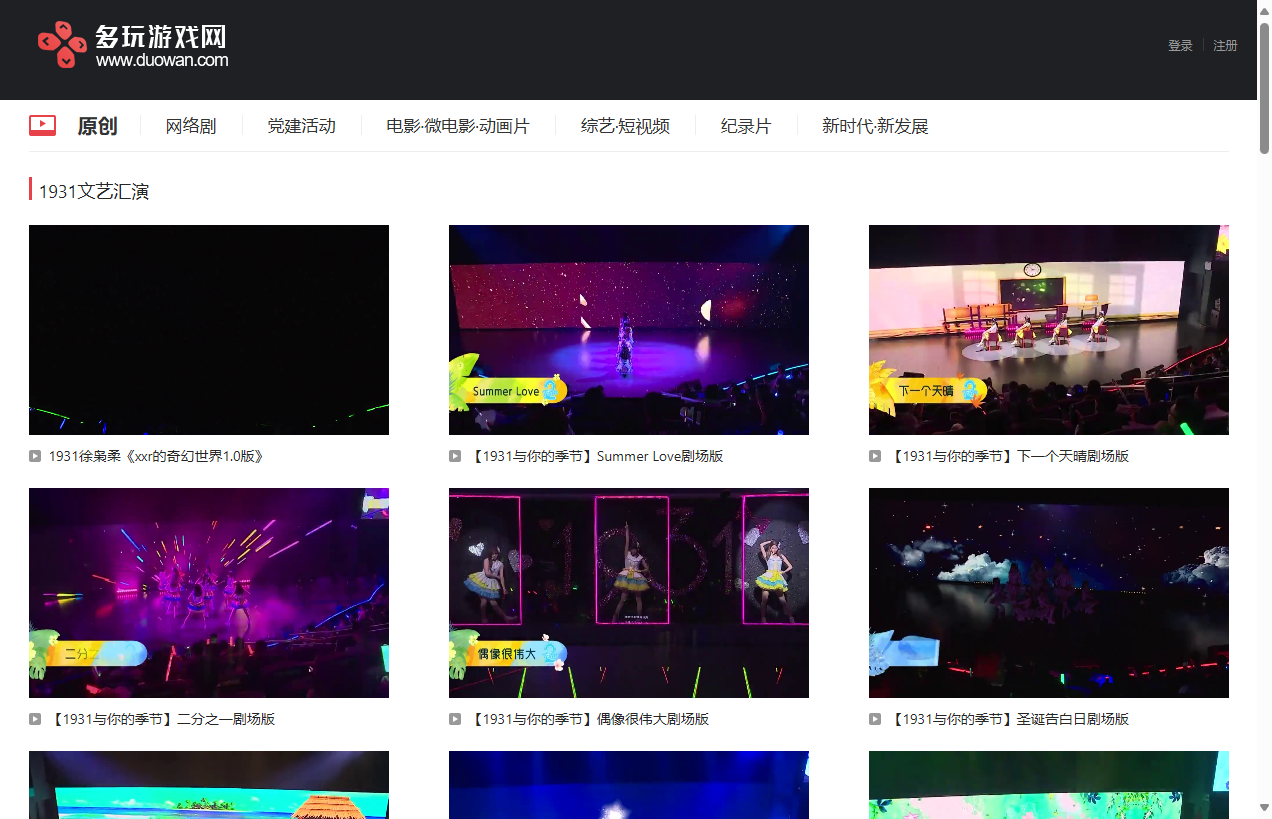Open the 下一个天晴 classroom stage thumbnail

1048,329
